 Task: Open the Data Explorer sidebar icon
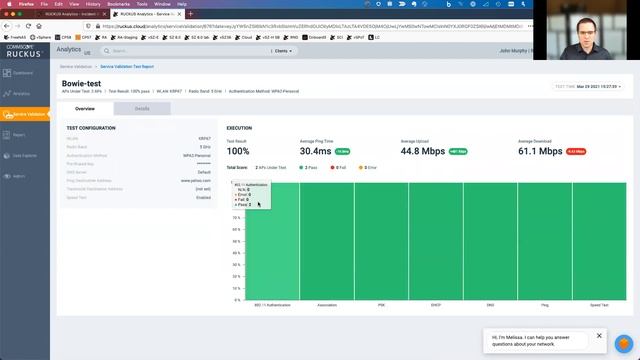[7, 156]
